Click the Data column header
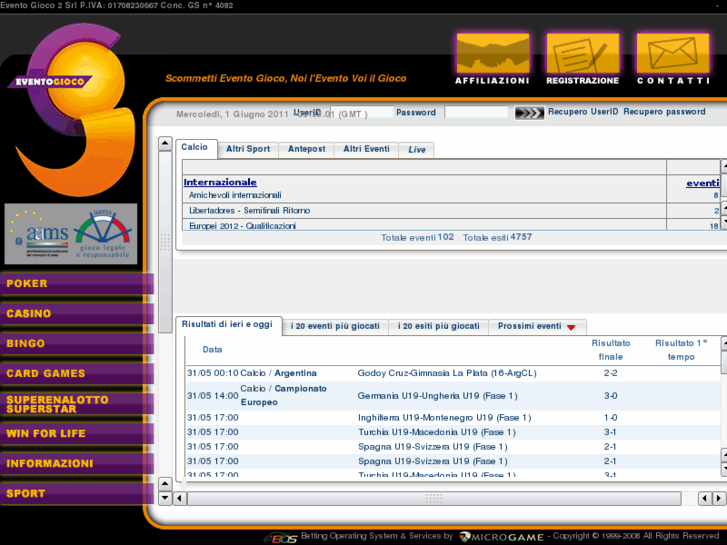 coord(212,350)
